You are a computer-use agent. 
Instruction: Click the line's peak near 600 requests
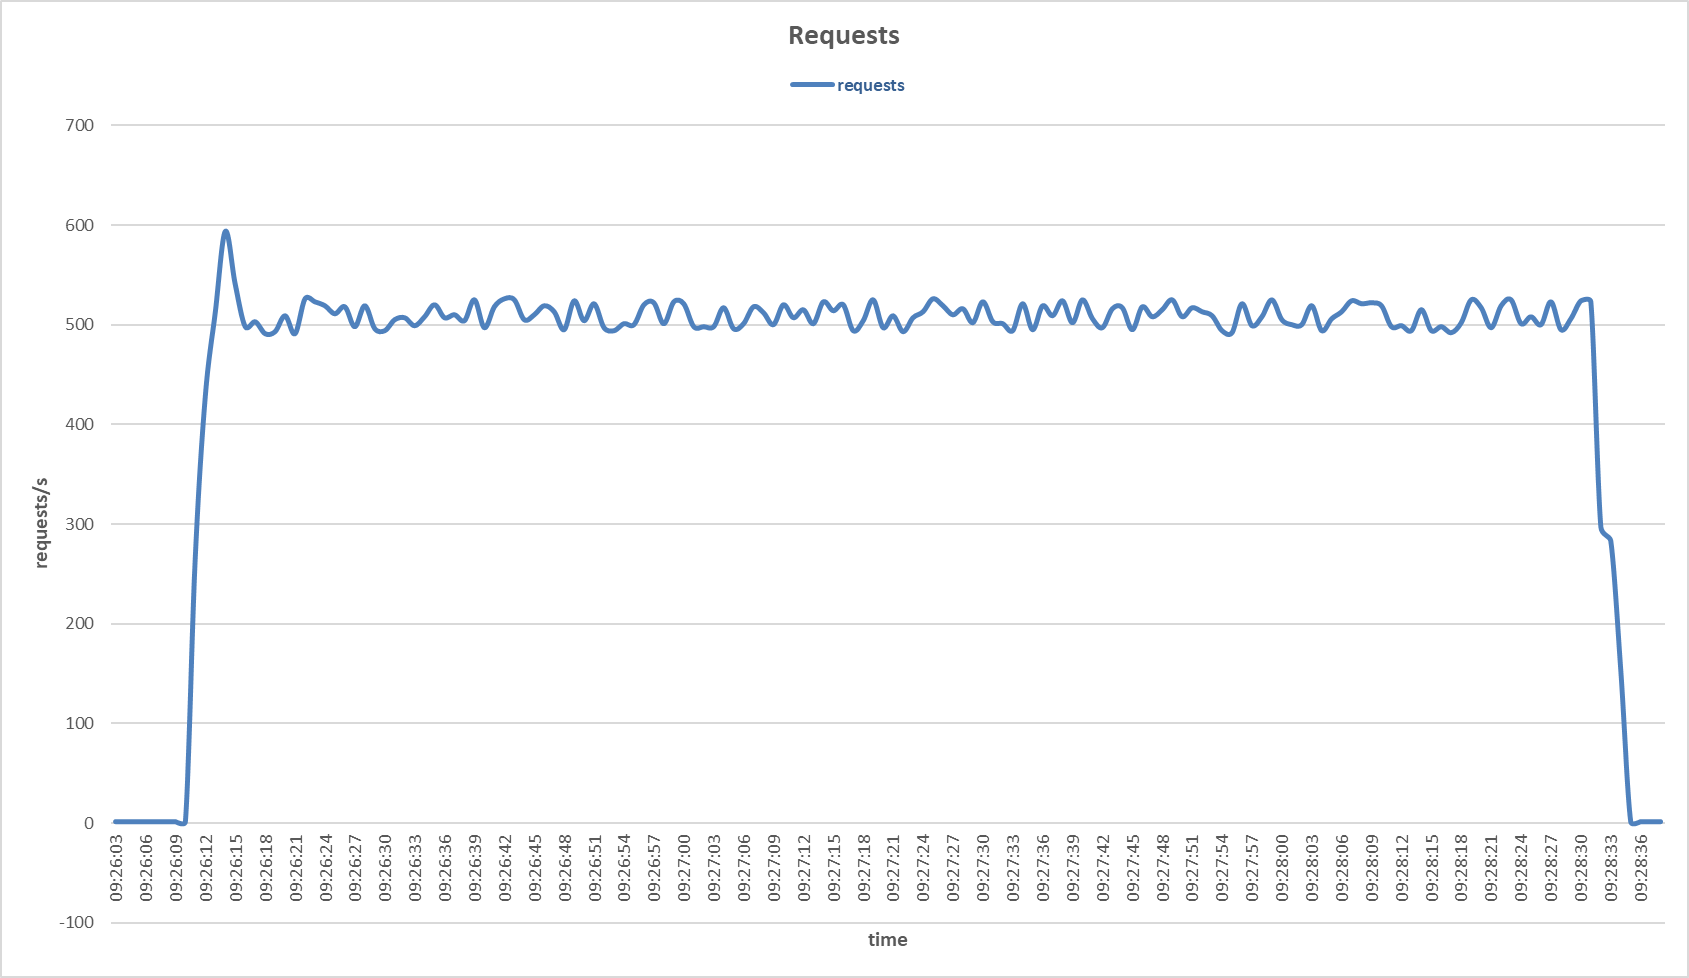coord(226,232)
